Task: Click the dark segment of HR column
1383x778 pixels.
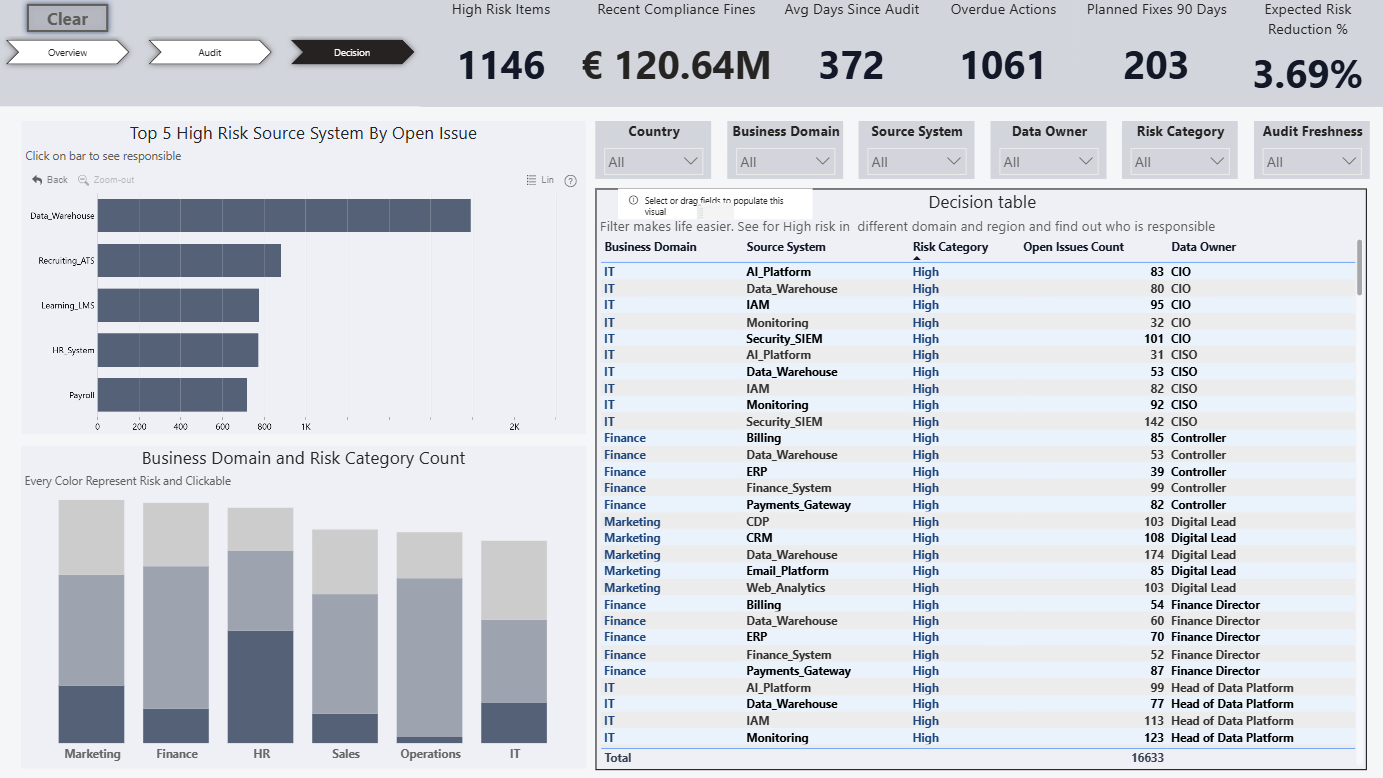Action: pos(260,686)
